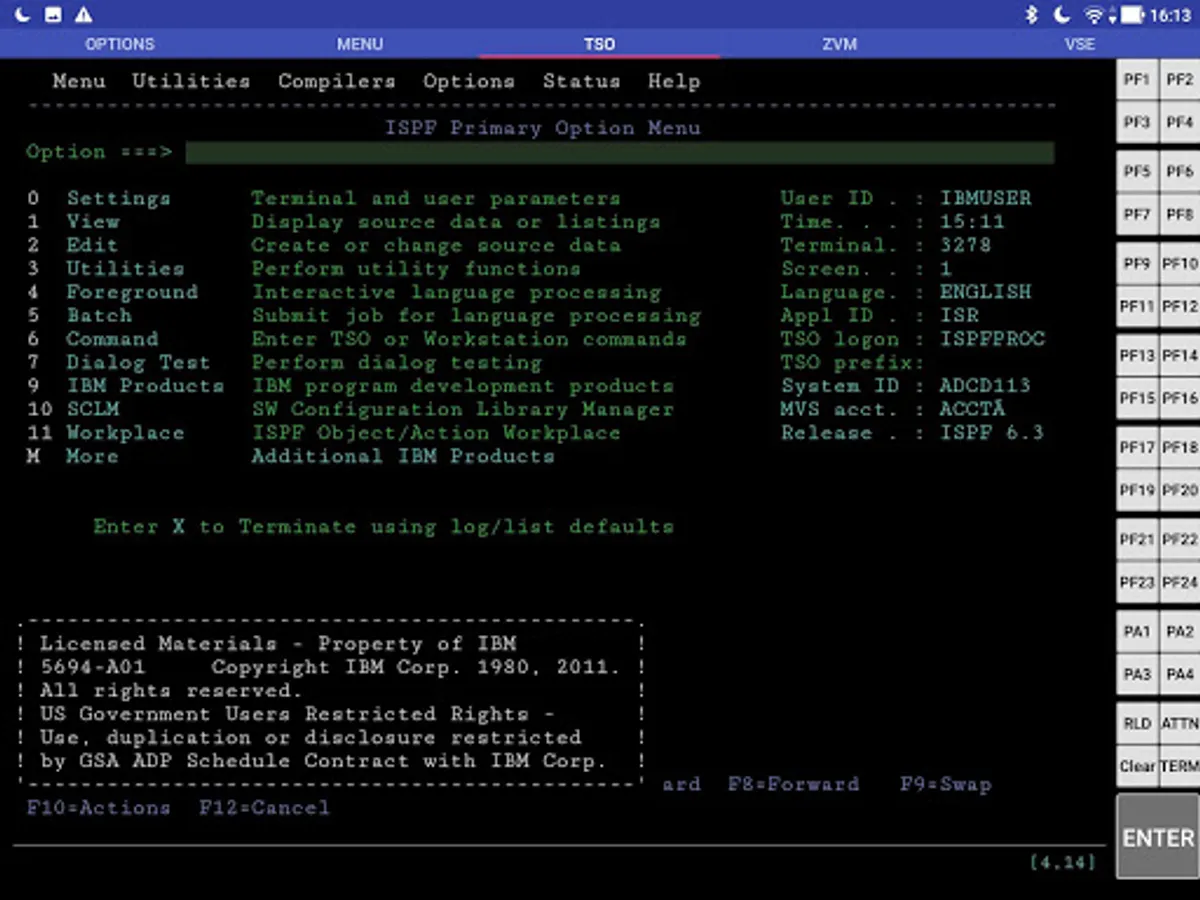Tap the RLD key button

point(1137,724)
